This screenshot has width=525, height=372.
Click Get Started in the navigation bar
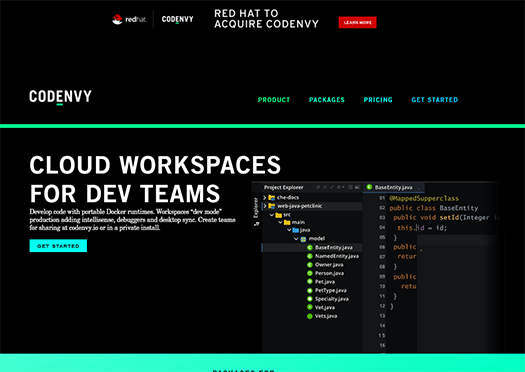pos(435,100)
